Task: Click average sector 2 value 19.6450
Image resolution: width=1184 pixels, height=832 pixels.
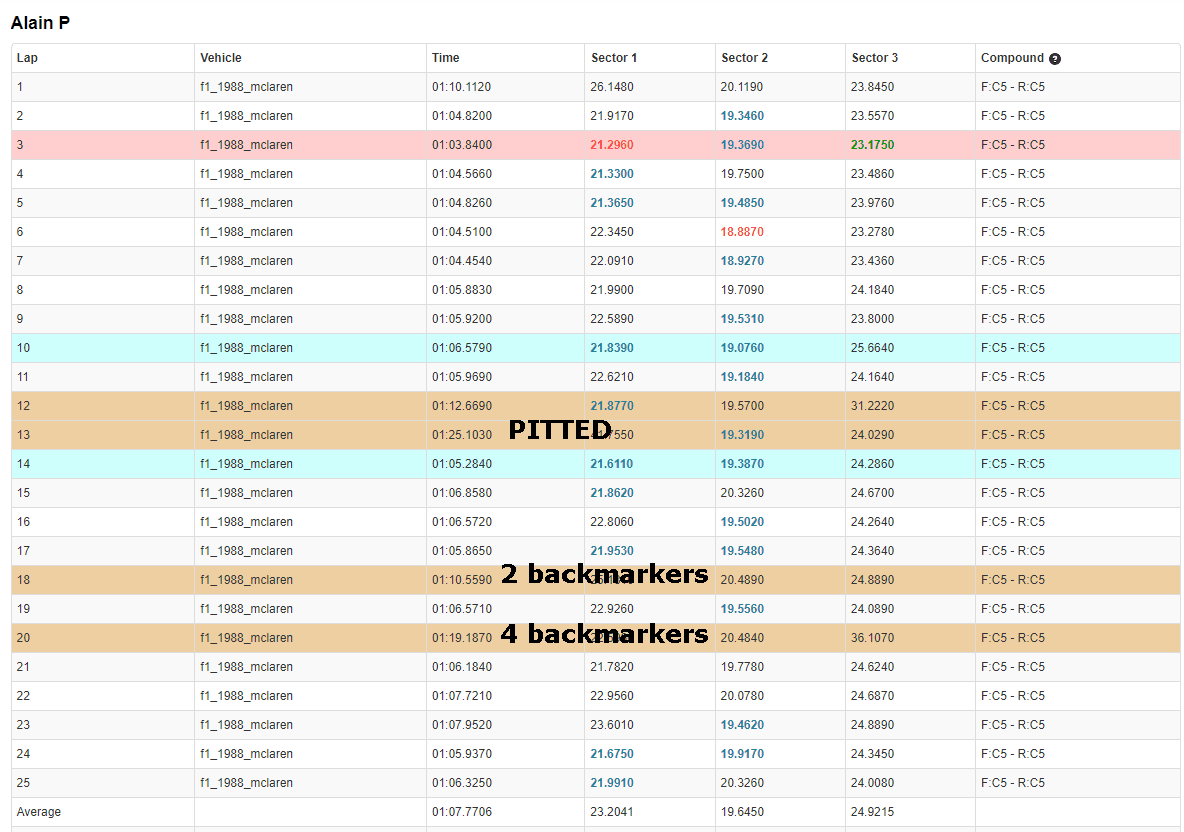Action: pos(742,812)
